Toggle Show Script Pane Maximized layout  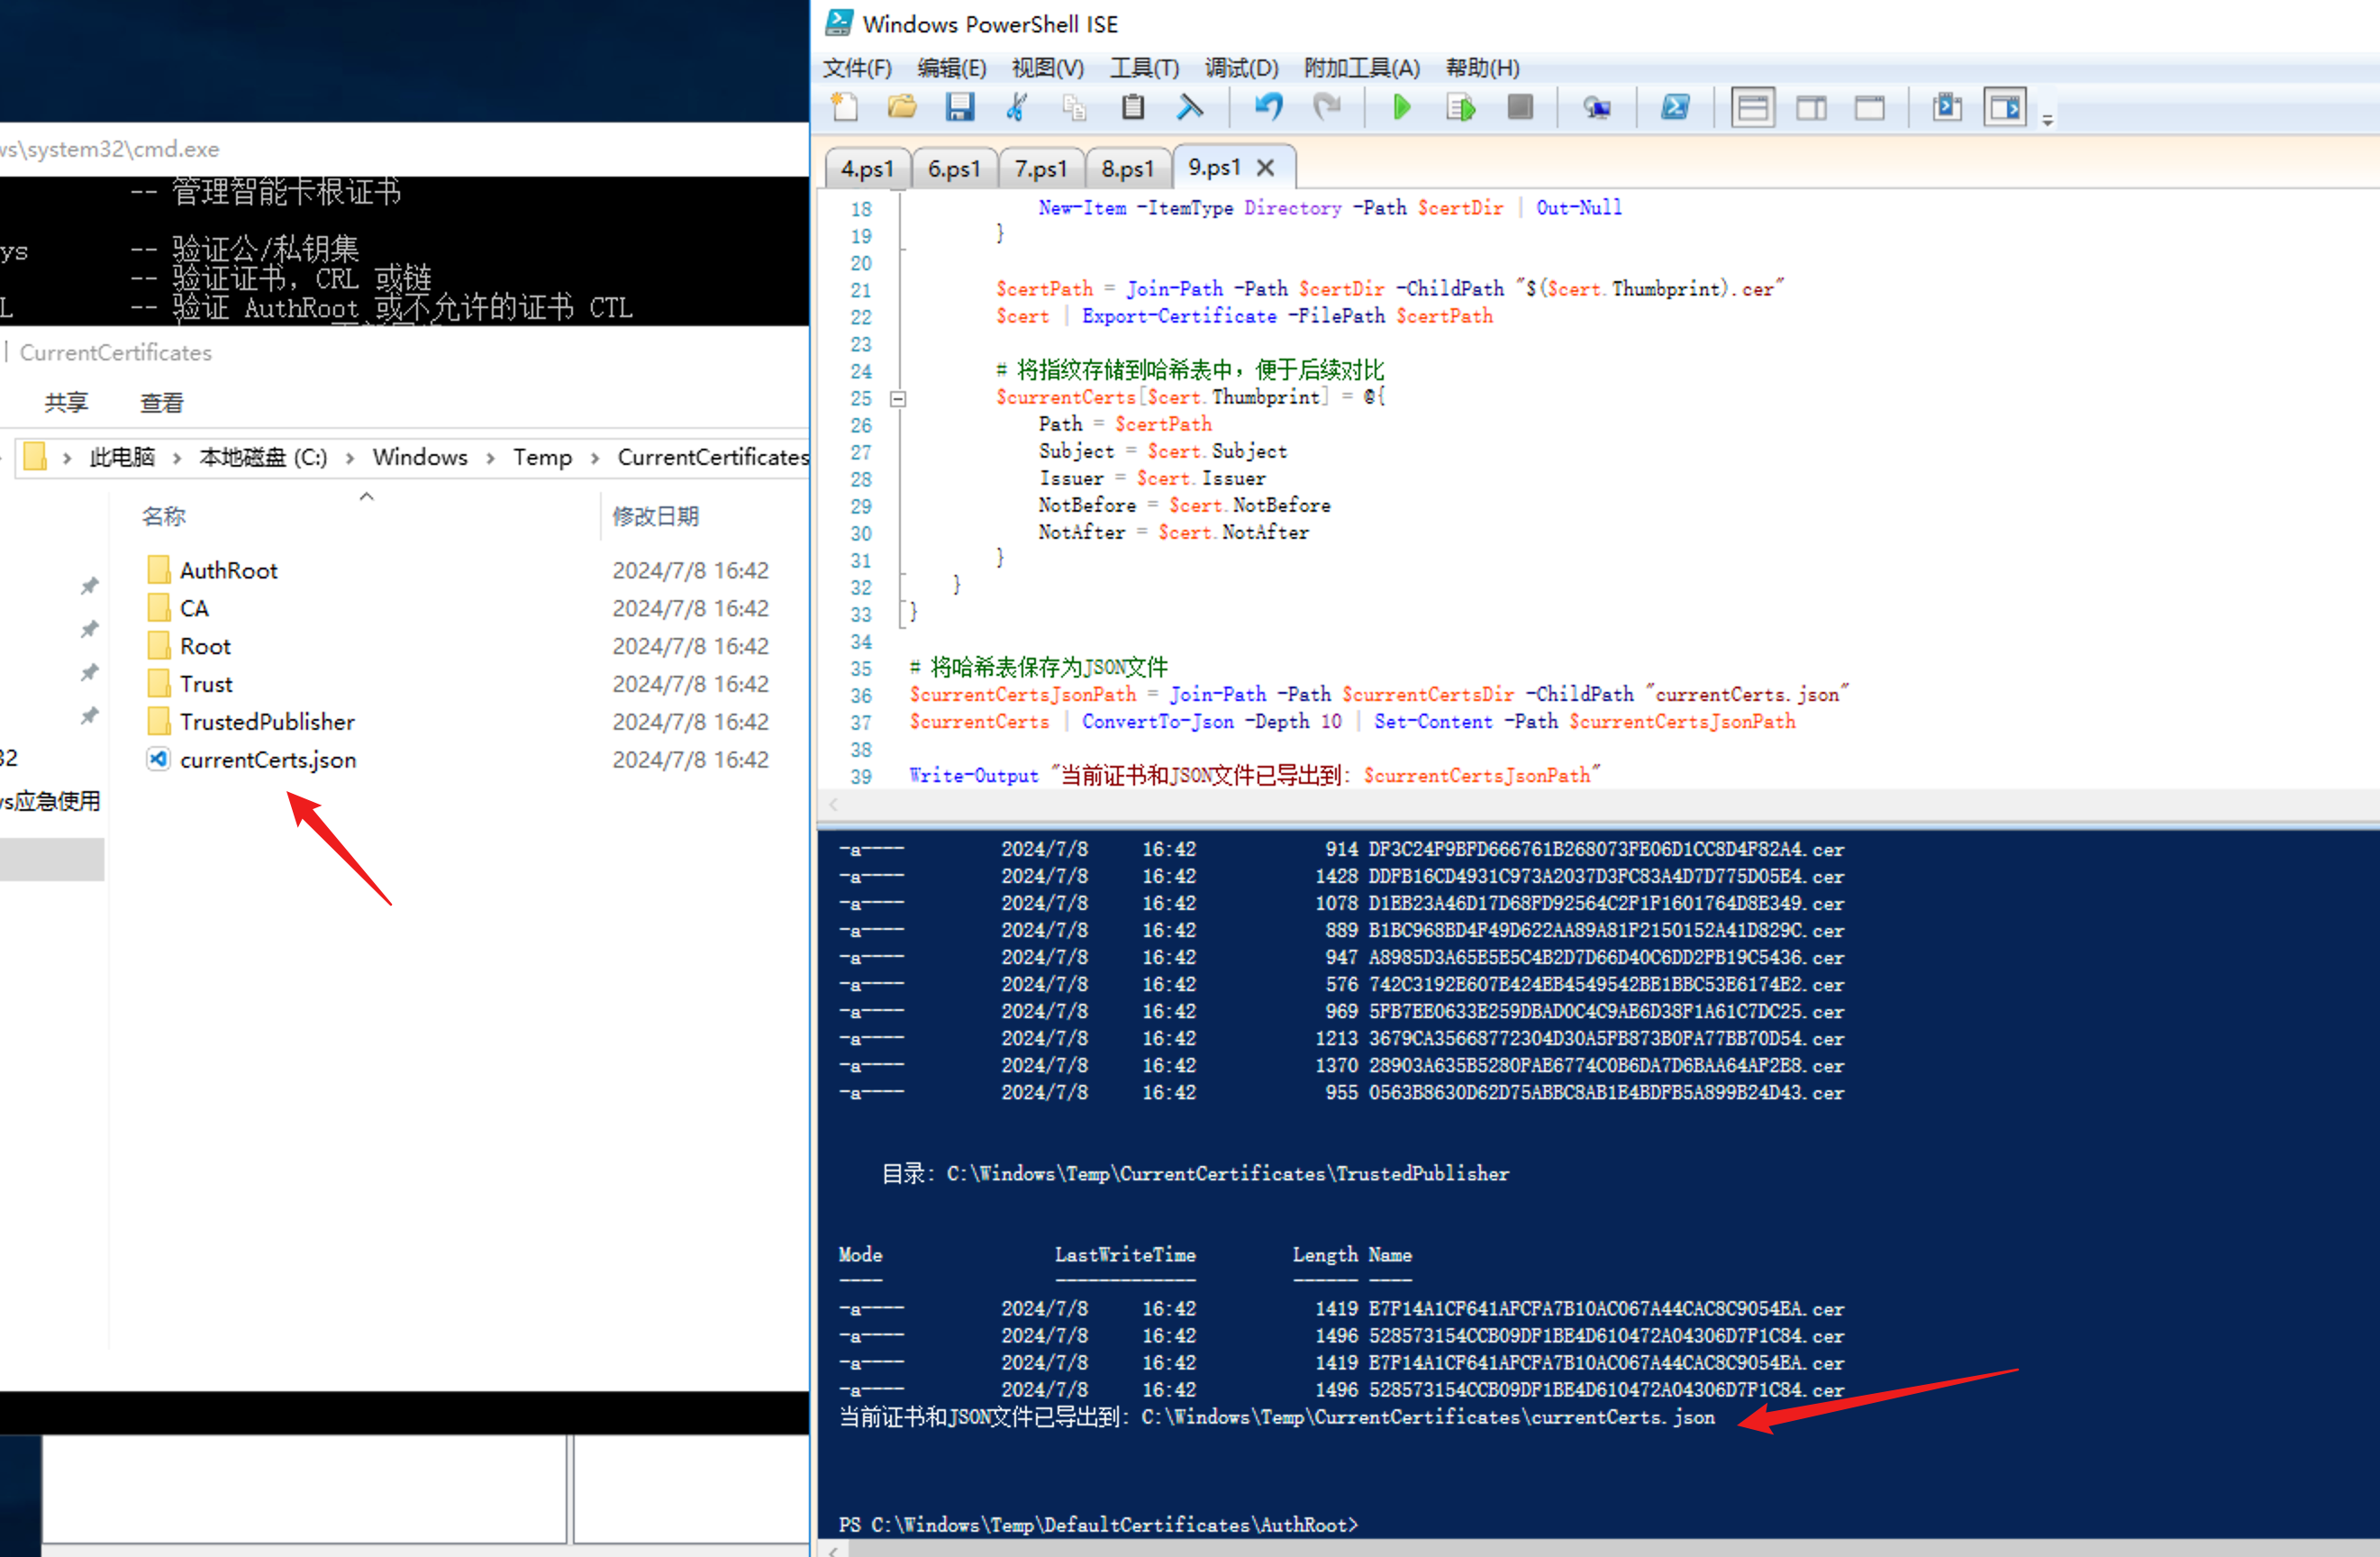[1869, 107]
